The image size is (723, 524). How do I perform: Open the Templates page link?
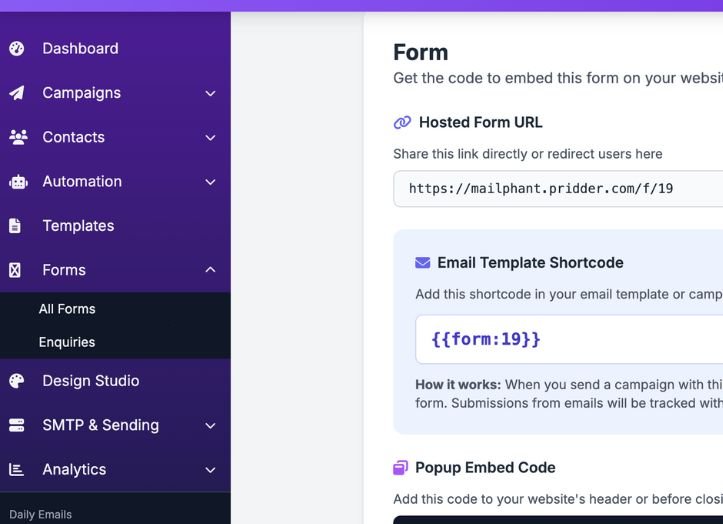pyautogui.click(x=78, y=226)
